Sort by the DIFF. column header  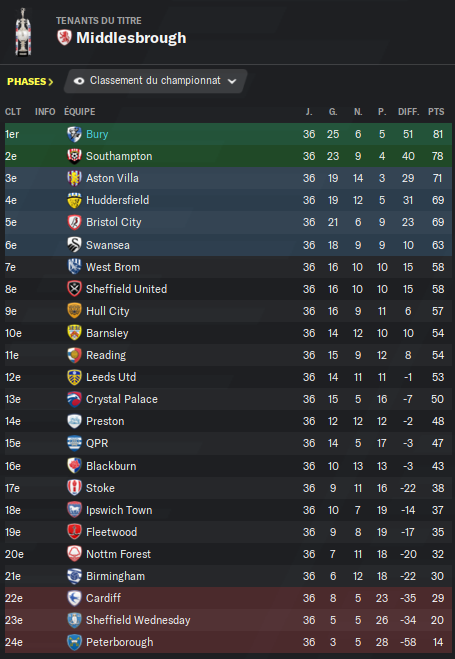tap(408, 112)
